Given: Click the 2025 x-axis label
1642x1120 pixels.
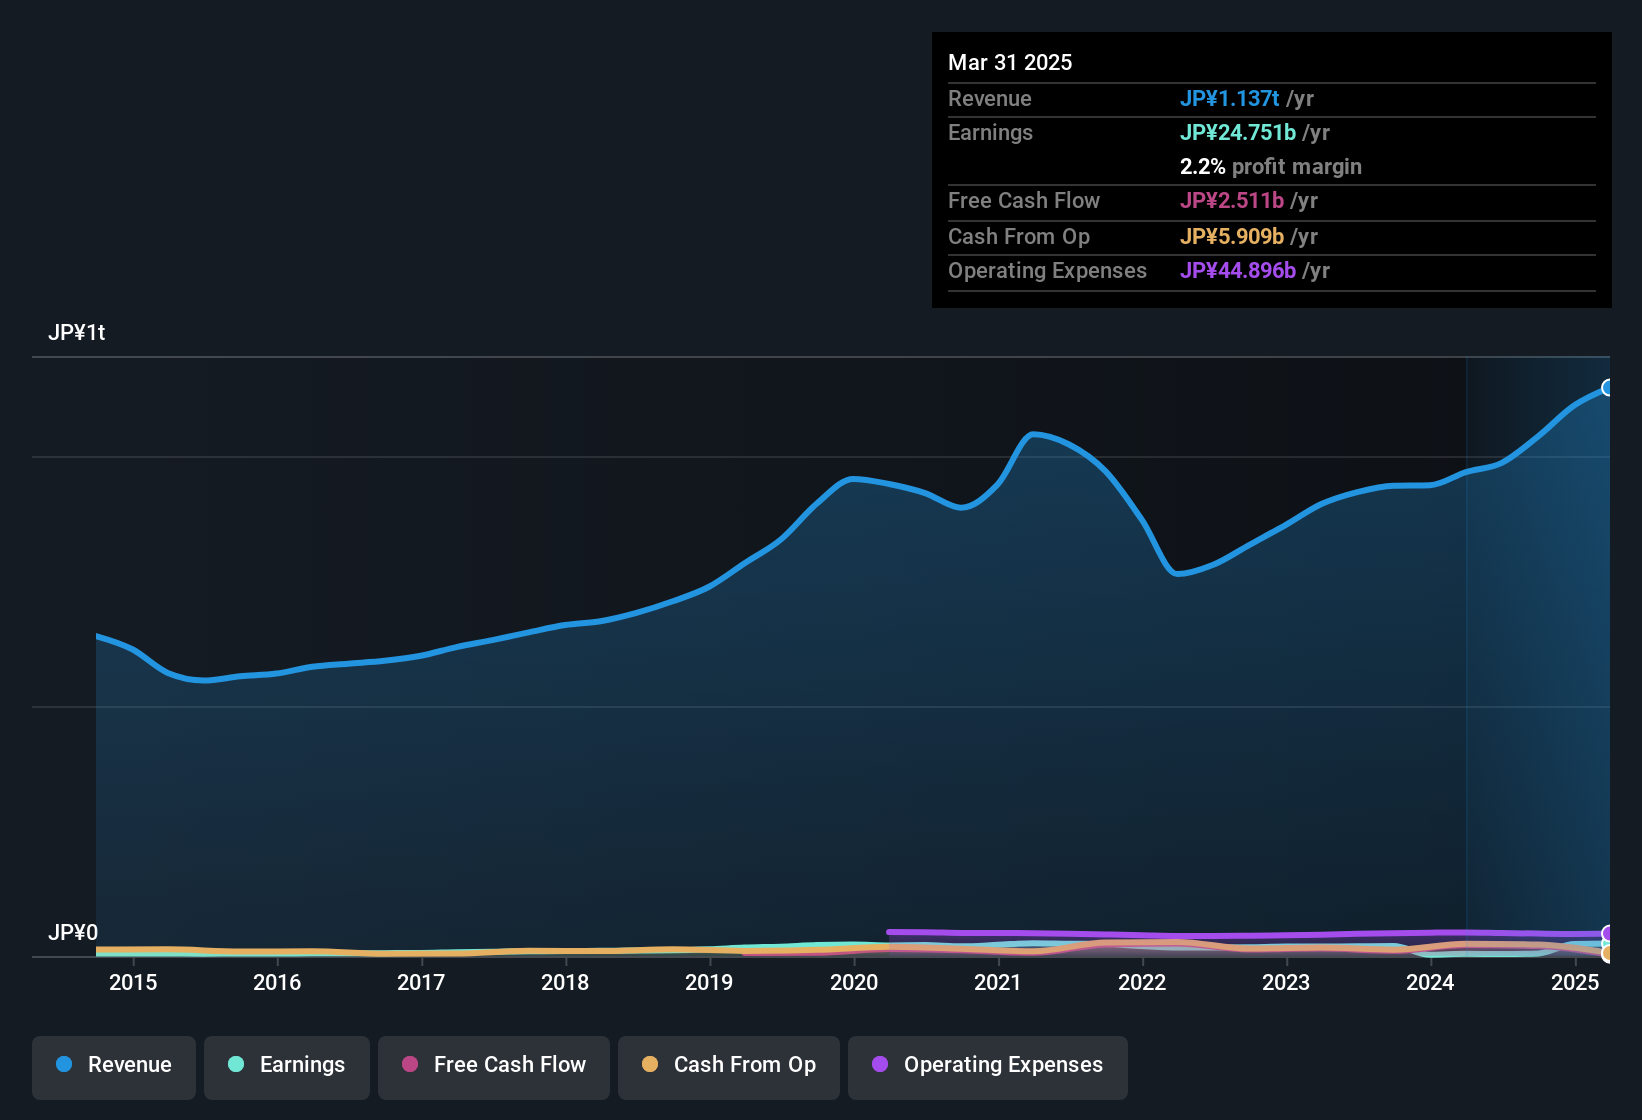Looking at the screenshot, I should point(1575,982).
